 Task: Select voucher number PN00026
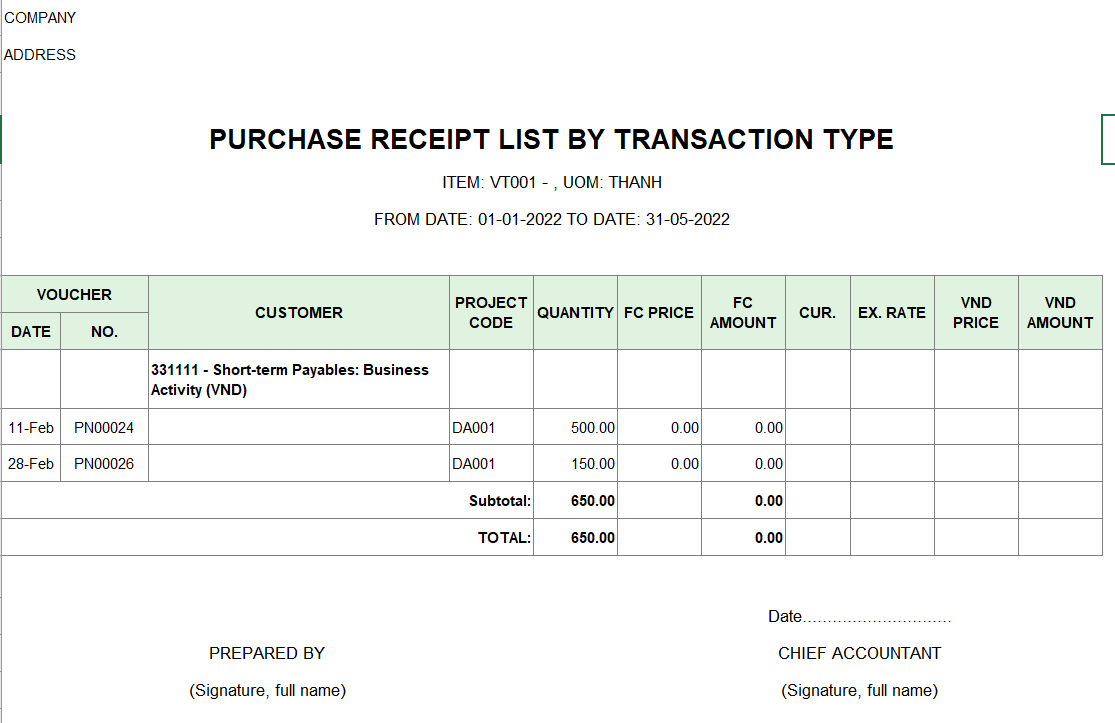click(x=104, y=464)
